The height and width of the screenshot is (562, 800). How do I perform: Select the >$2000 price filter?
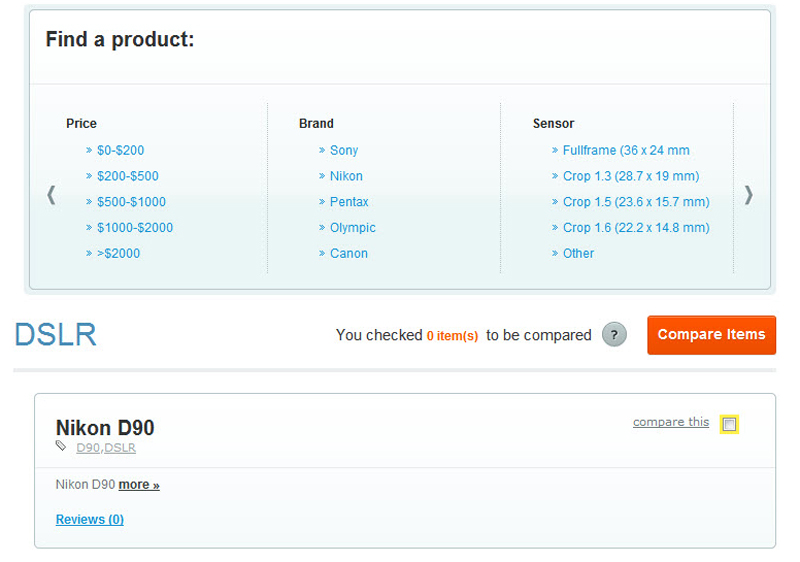(x=118, y=253)
